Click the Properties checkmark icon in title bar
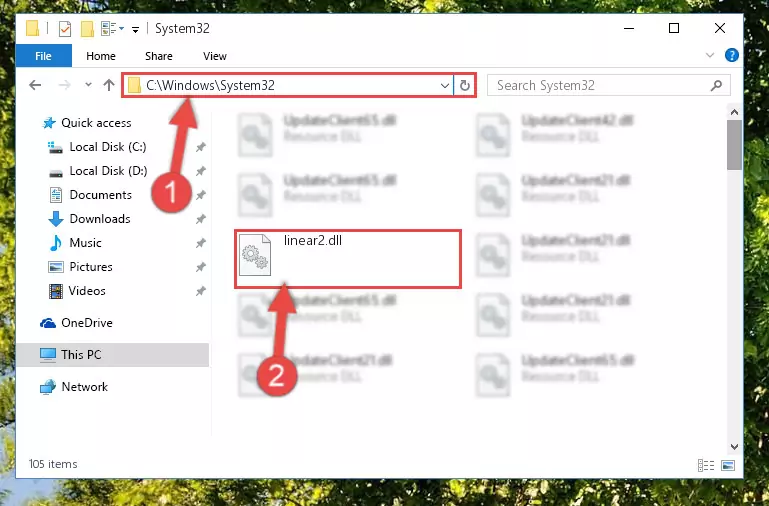 65,29
